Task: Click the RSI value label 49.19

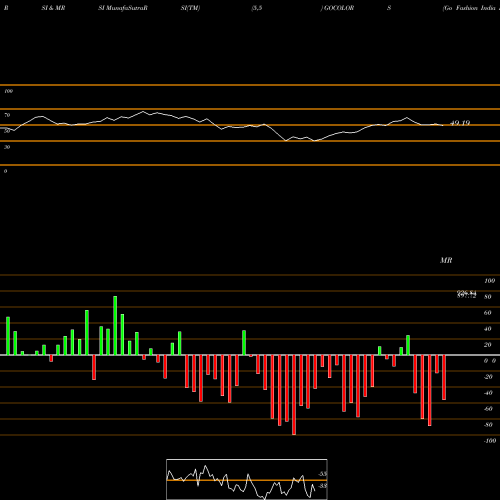Action: (x=460, y=123)
